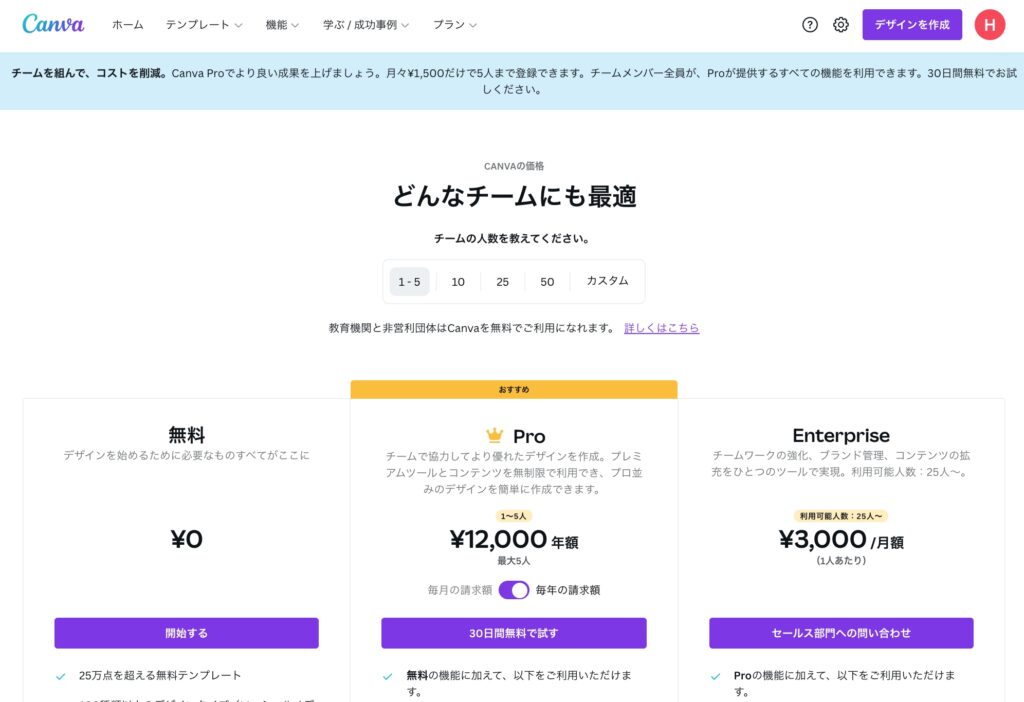
Task: Click the Enterprise plan title
Action: (841, 436)
